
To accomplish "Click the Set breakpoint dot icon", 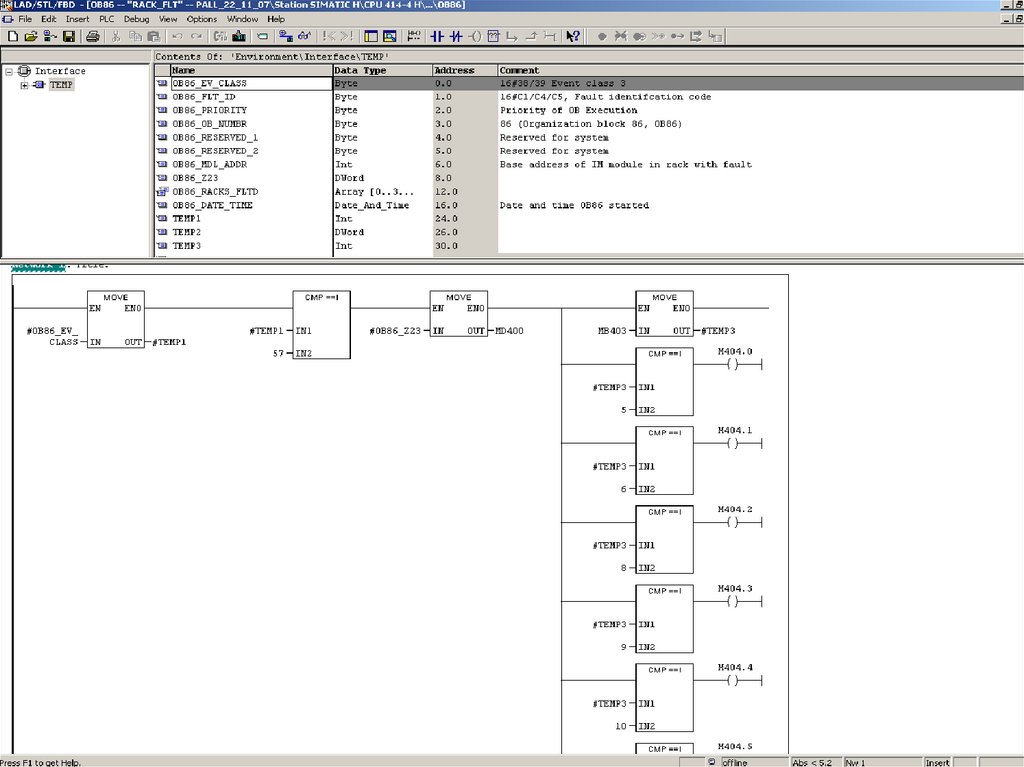I will click(x=602, y=37).
